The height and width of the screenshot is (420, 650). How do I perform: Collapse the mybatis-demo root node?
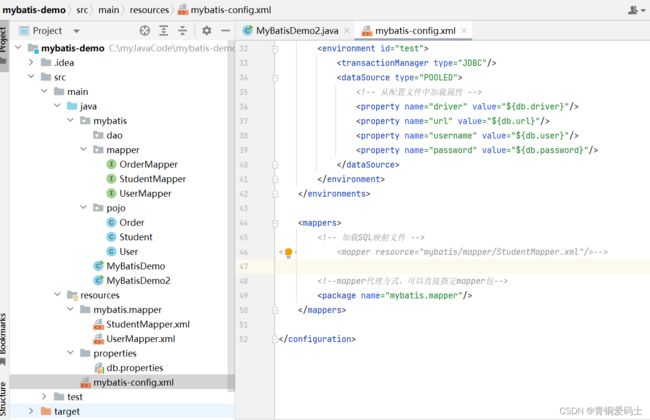[x=18, y=48]
